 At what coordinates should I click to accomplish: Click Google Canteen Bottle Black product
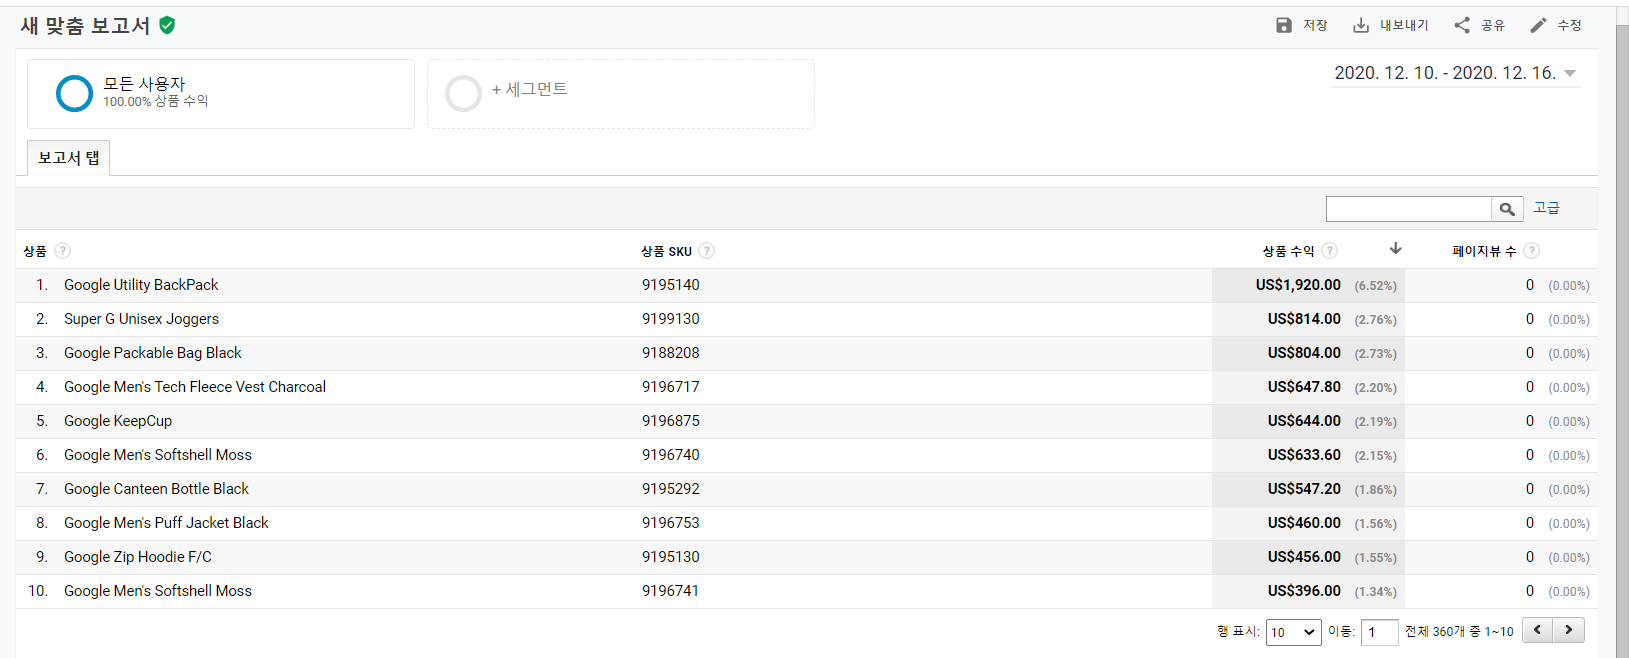pos(156,489)
